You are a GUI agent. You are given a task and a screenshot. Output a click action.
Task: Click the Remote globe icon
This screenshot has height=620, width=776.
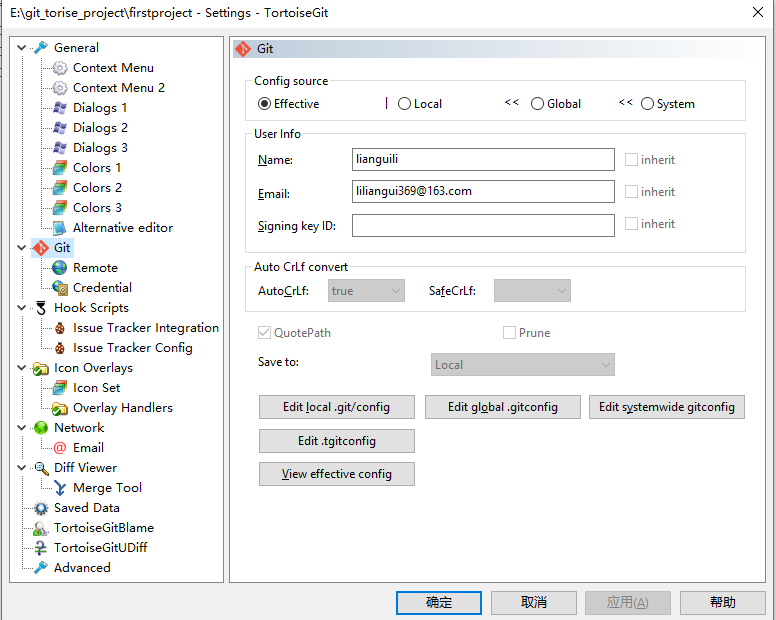pyautogui.click(x=60, y=268)
